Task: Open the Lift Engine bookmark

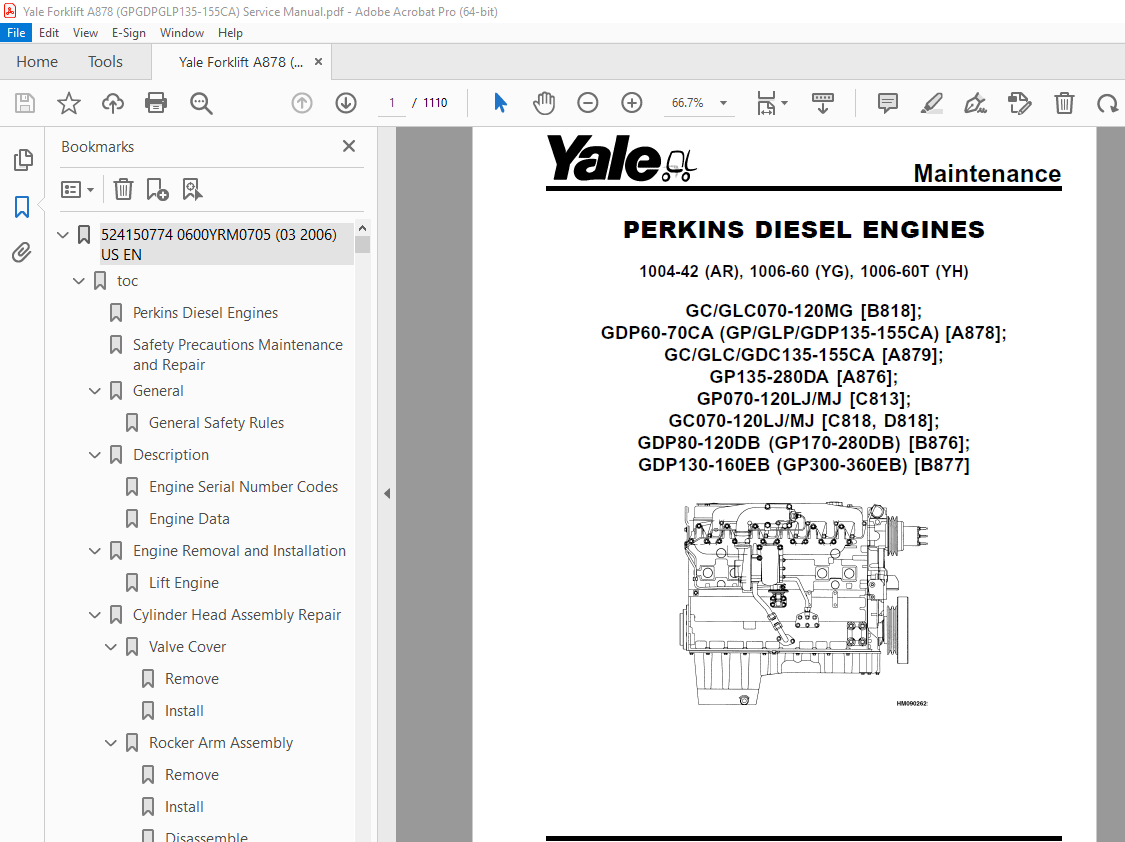Action: click(184, 583)
